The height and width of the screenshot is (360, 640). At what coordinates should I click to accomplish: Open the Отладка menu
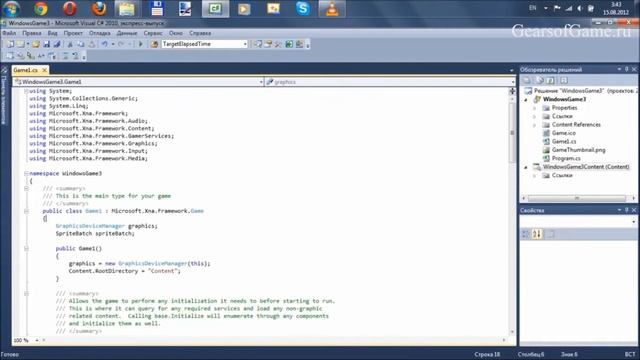pos(100,33)
